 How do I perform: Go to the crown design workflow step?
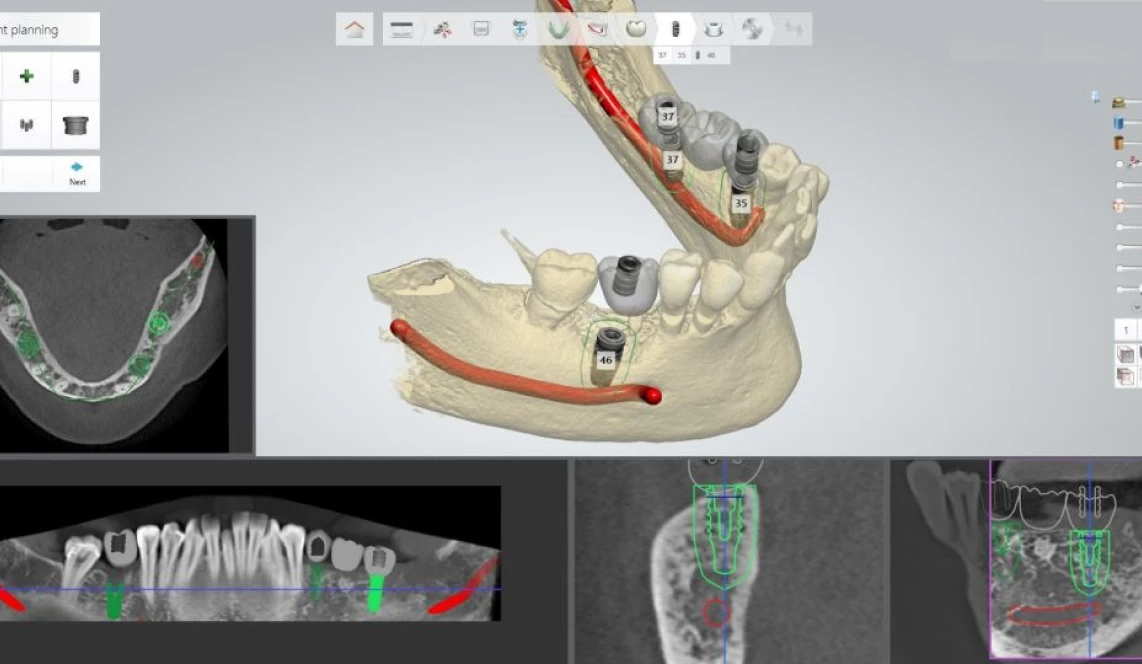(x=635, y=29)
